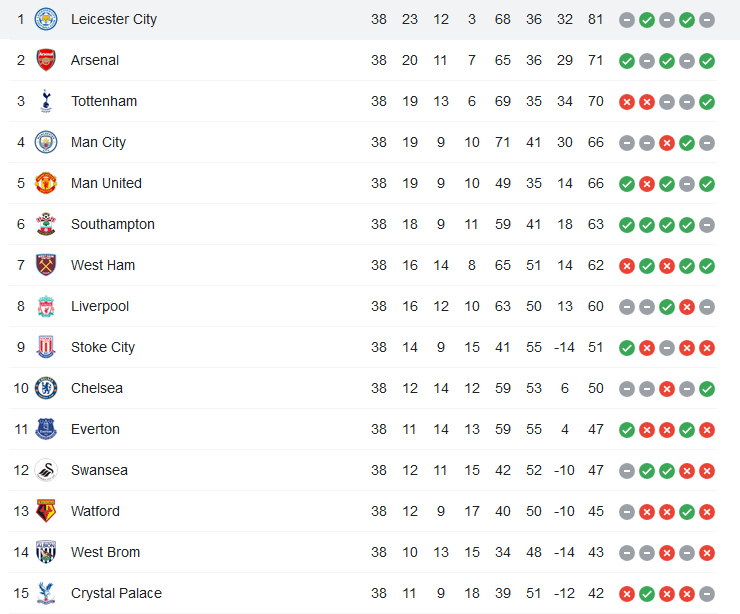This screenshot has width=740, height=614.
Task: Open the Swansea team link
Action: (99, 470)
